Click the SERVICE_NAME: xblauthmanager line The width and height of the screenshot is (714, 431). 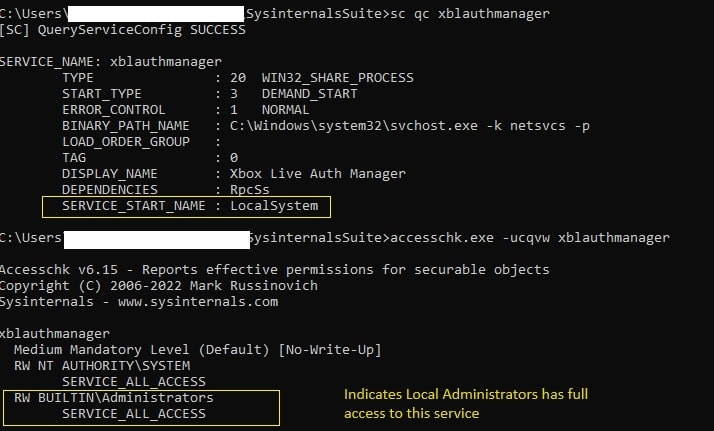point(110,61)
